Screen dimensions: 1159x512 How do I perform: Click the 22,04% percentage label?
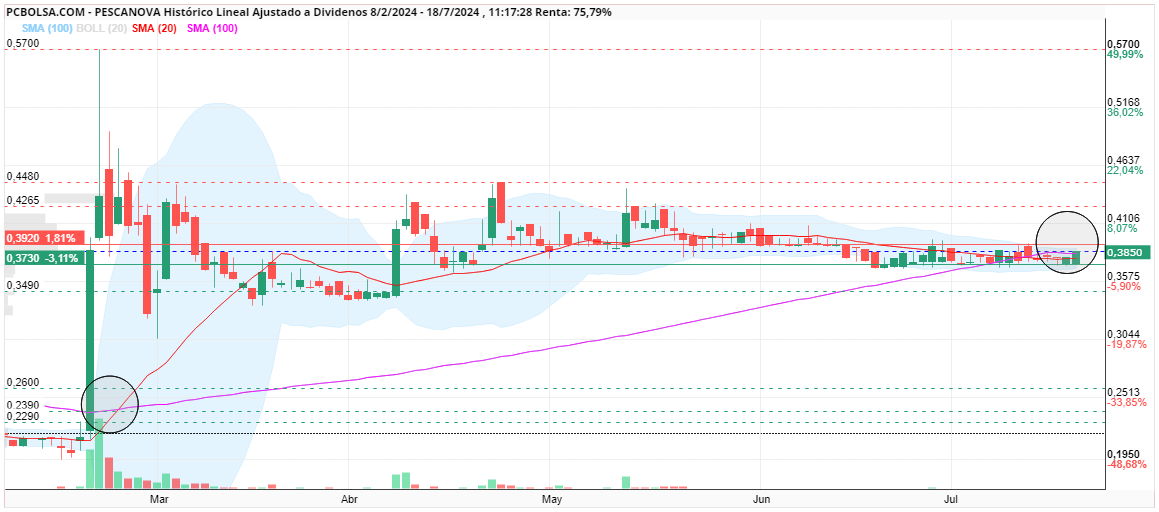click(1125, 170)
